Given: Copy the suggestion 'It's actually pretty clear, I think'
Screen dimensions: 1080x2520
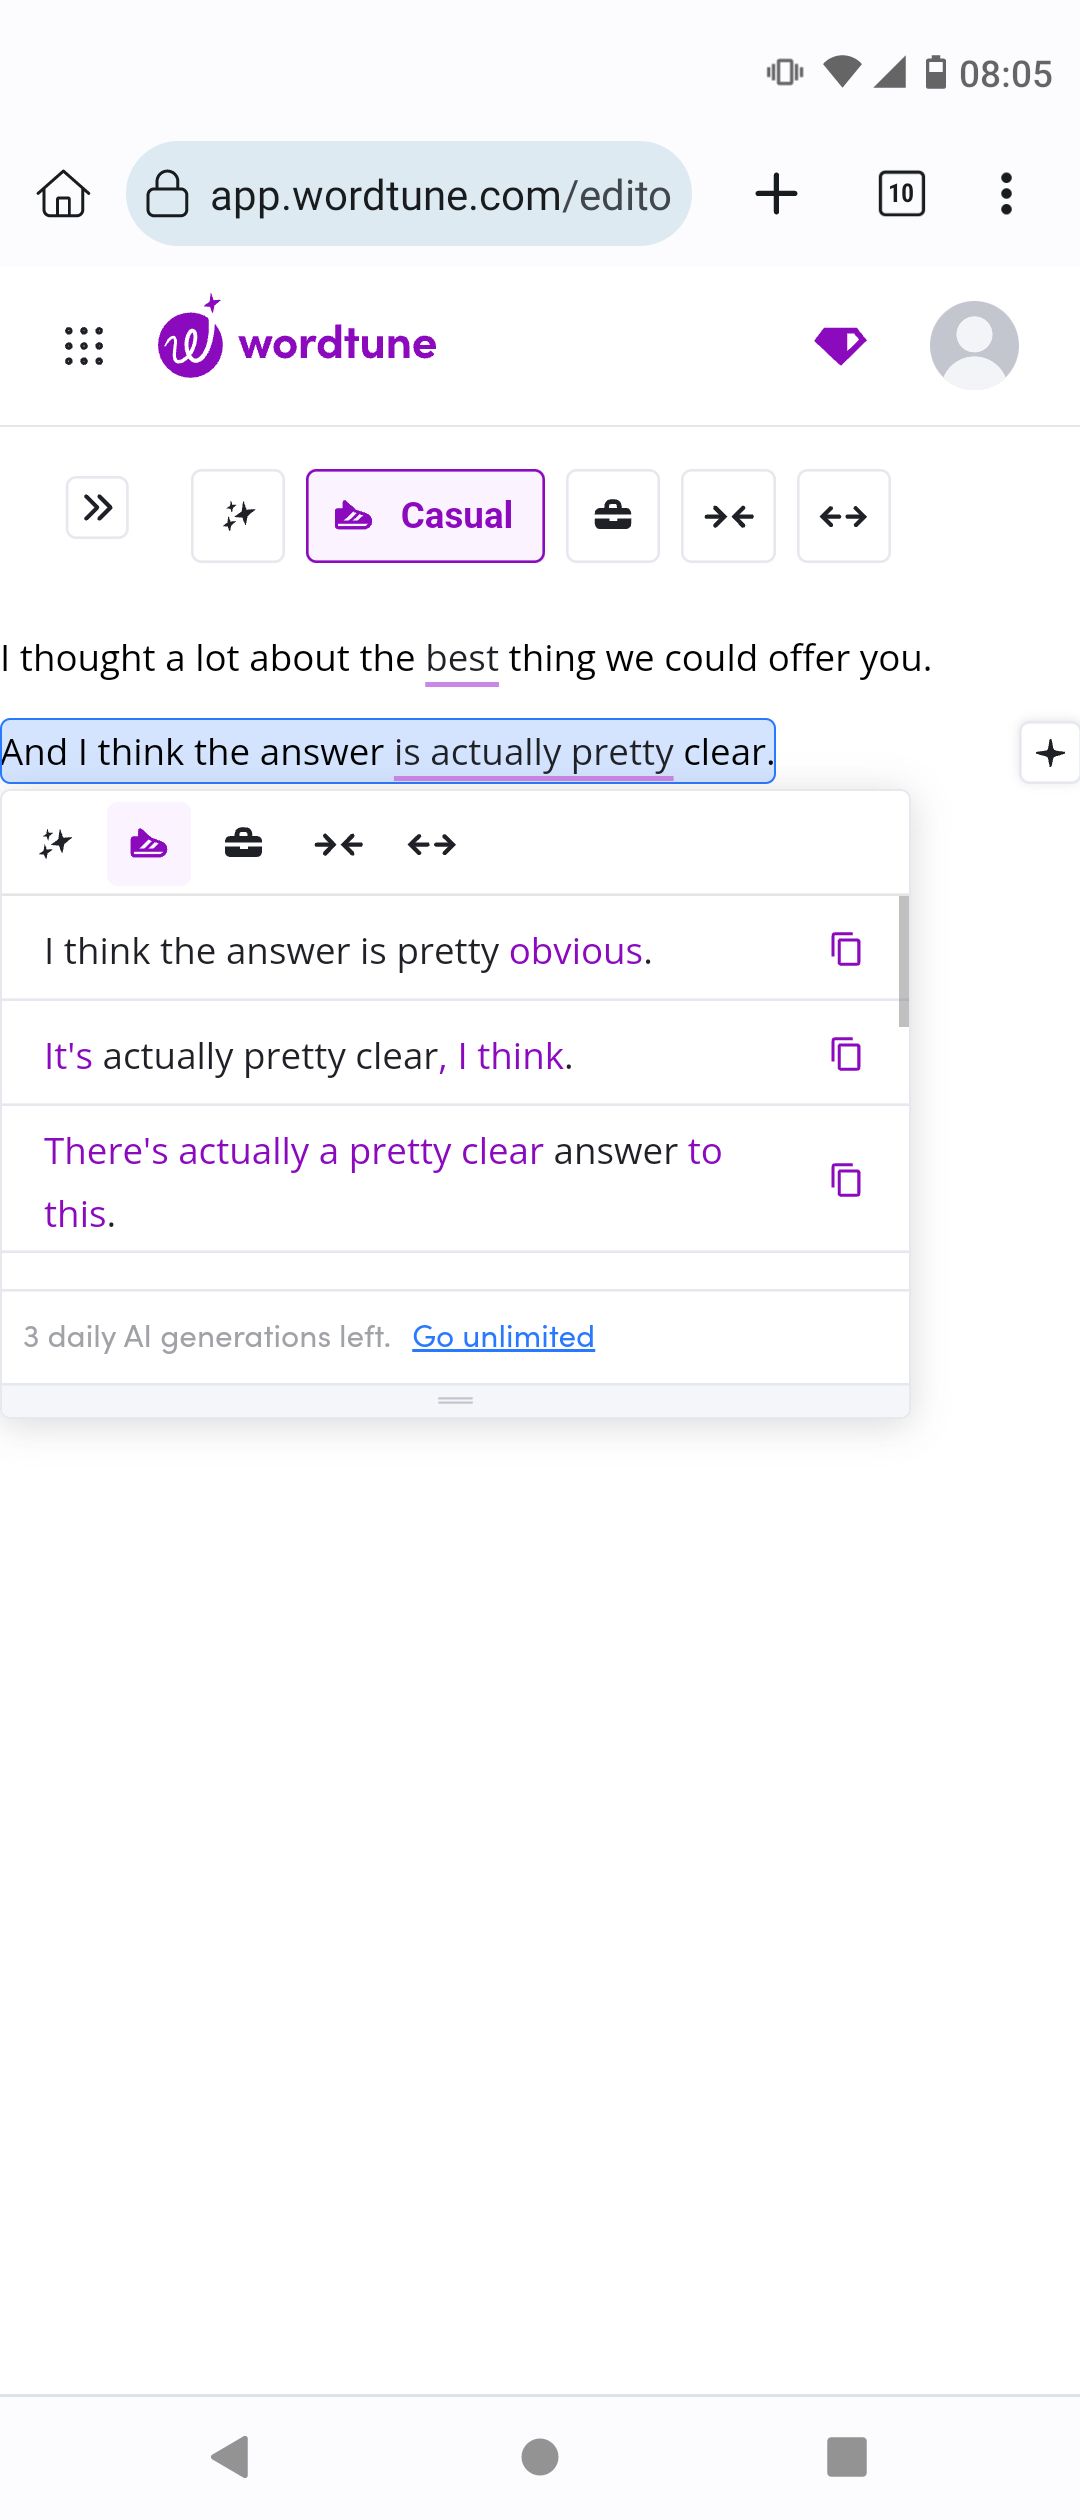Looking at the screenshot, I should (x=846, y=1055).
